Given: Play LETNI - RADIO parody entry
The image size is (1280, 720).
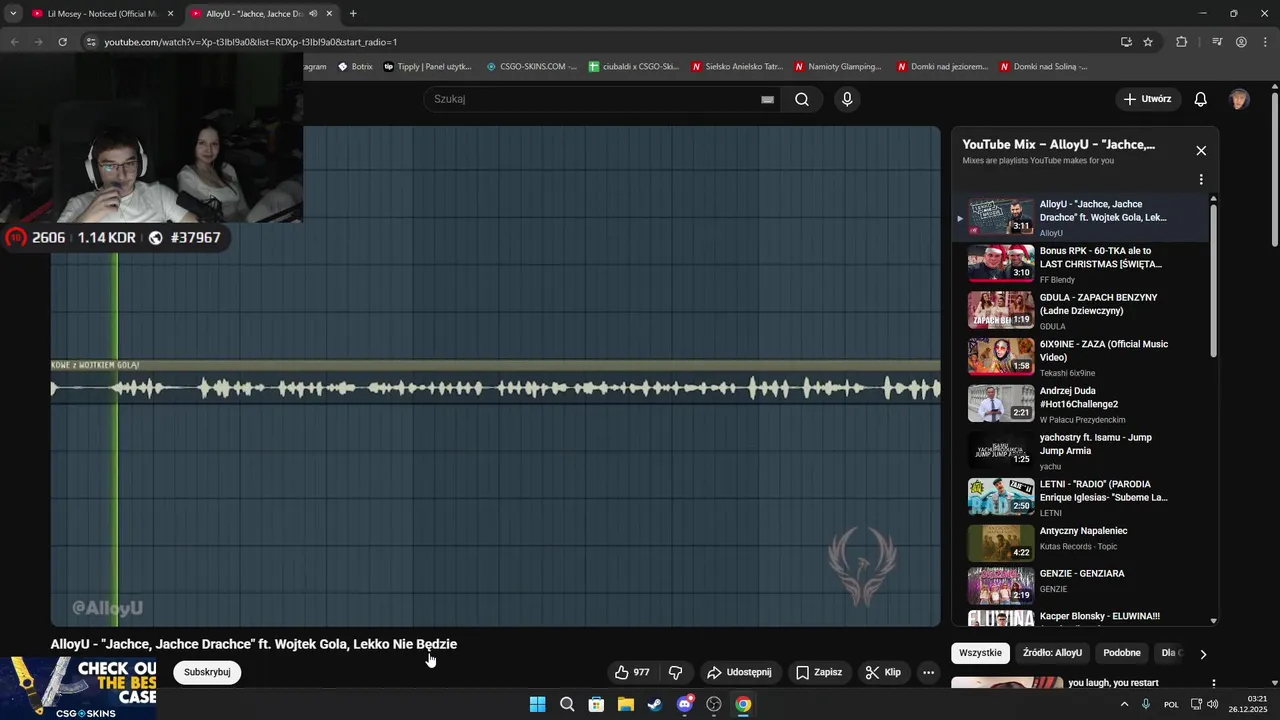Looking at the screenshot, I should pyautogui.click(x=1080, y=497).
